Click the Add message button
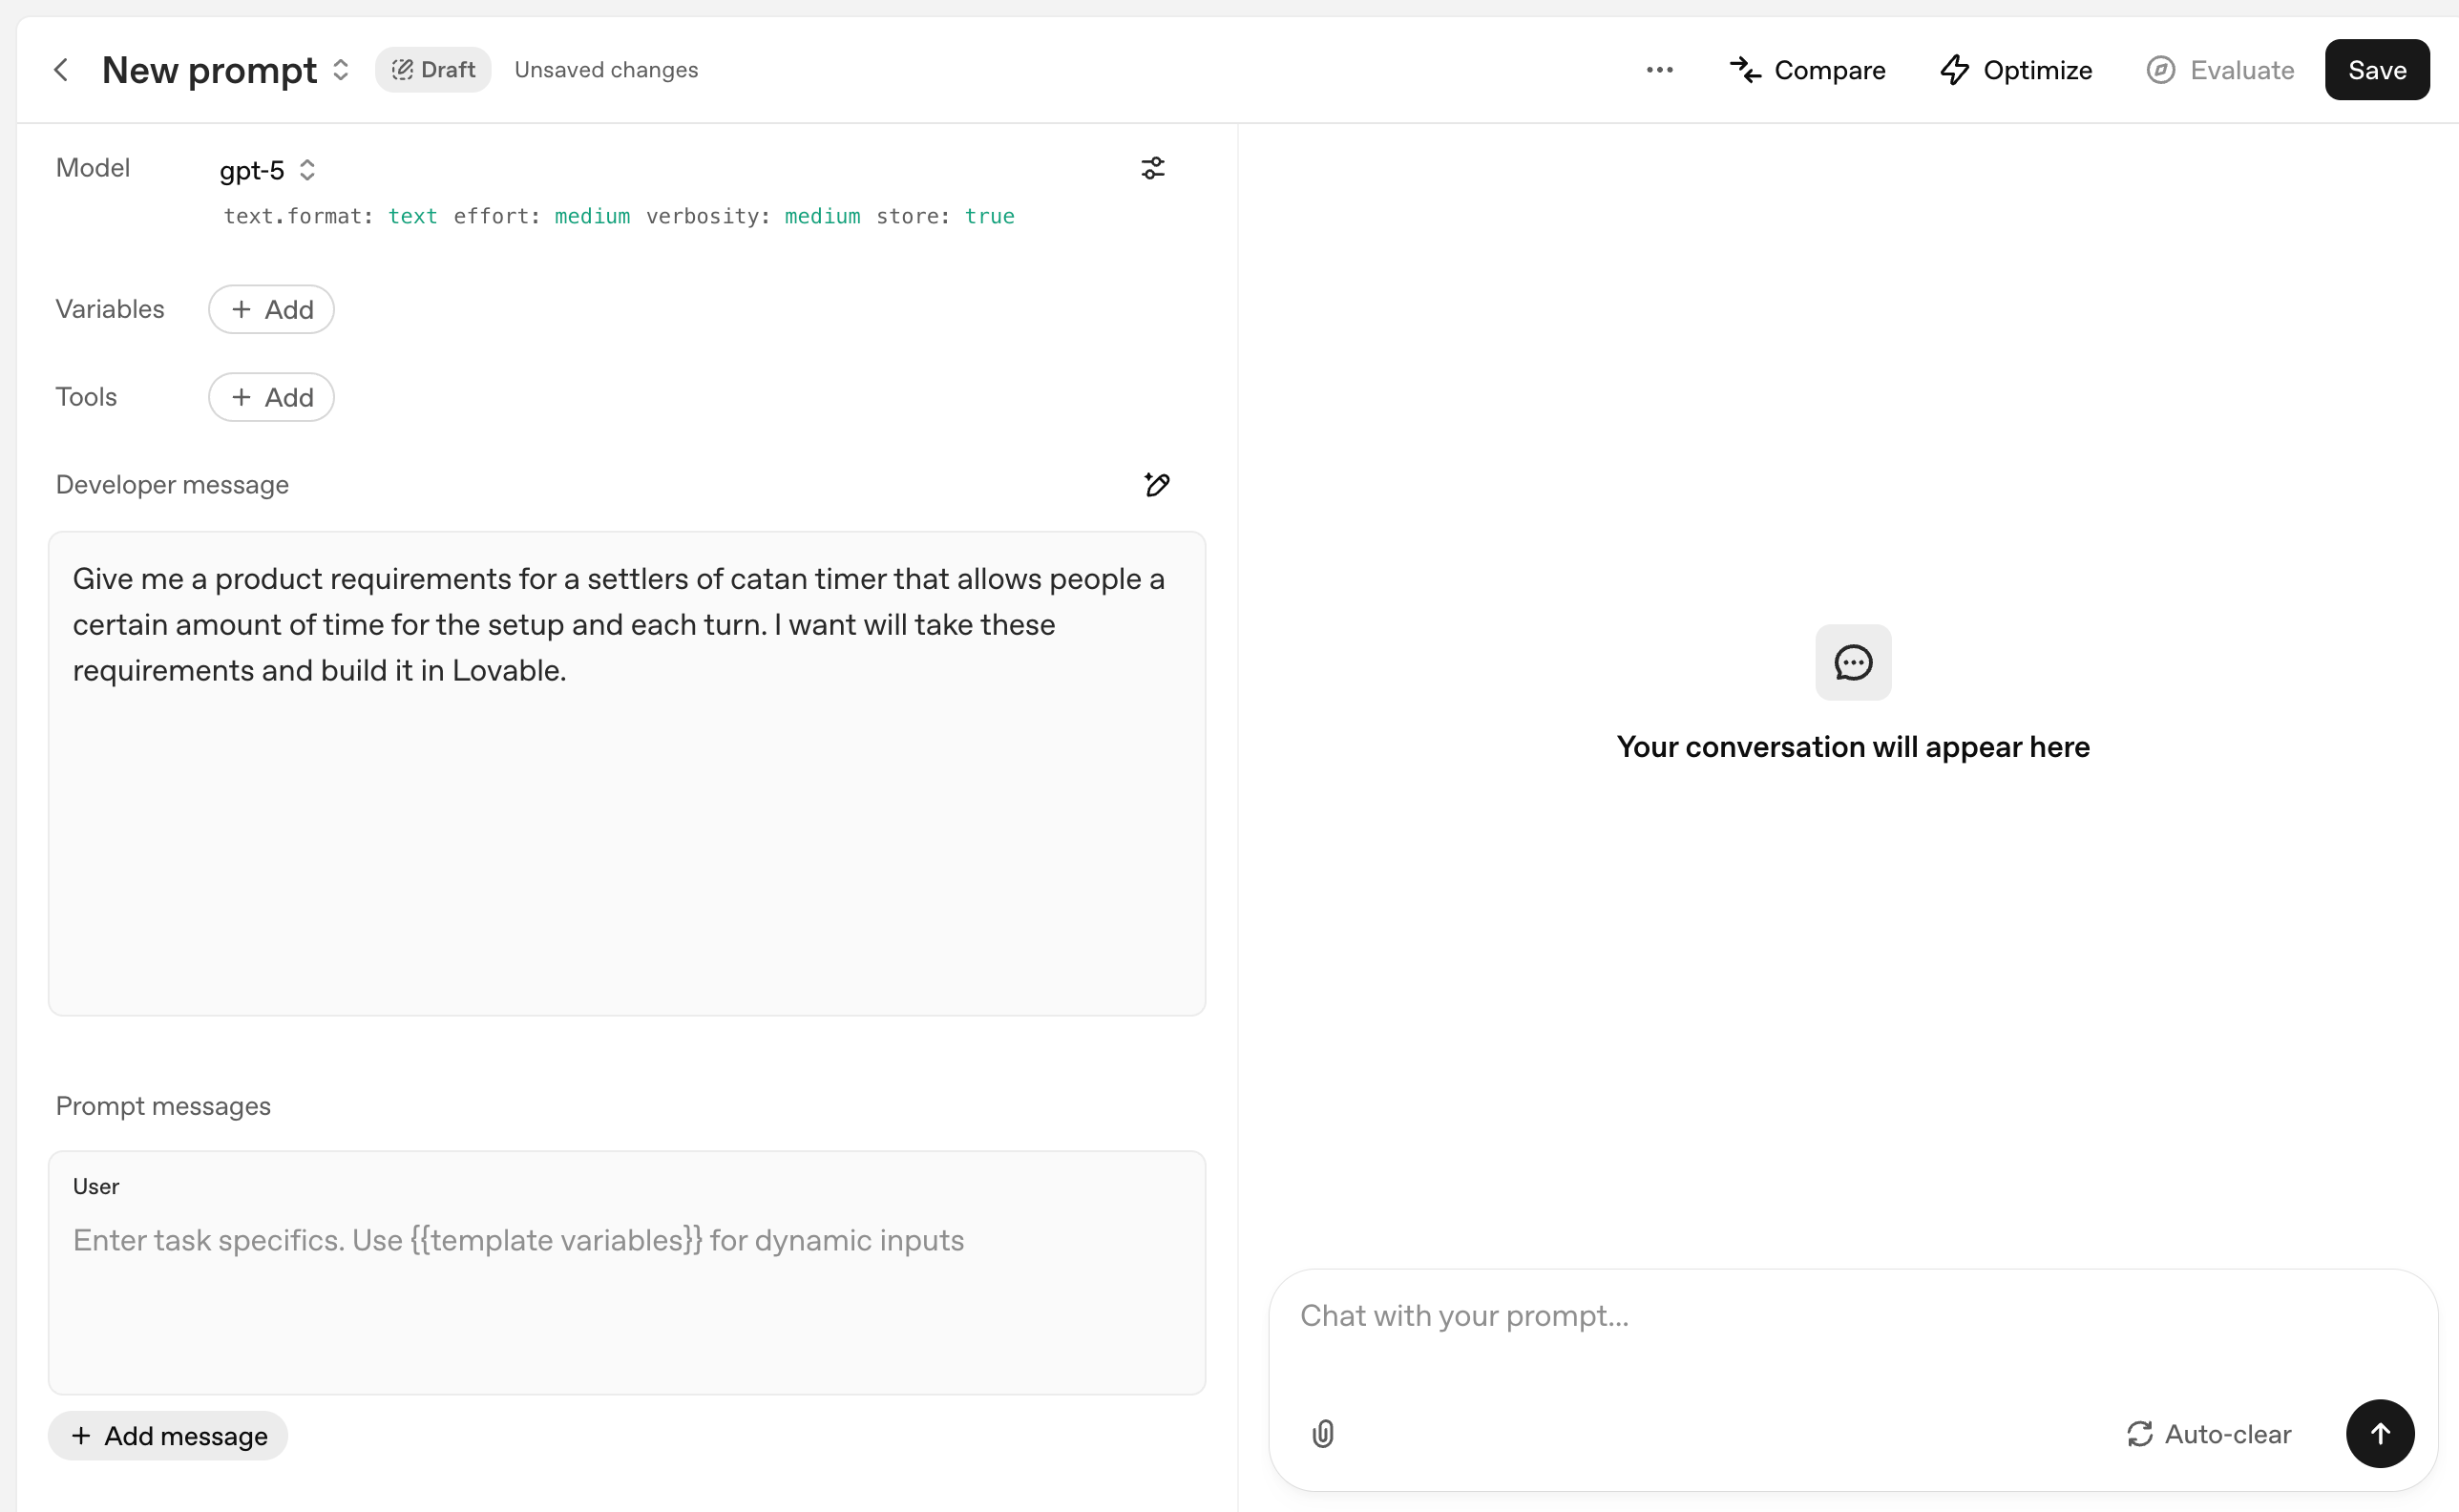 [x=168, y=1436]
